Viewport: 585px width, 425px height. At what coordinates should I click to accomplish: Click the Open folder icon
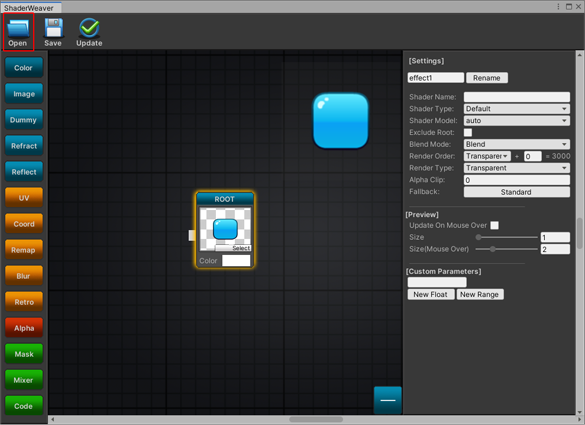pos(18,29)
